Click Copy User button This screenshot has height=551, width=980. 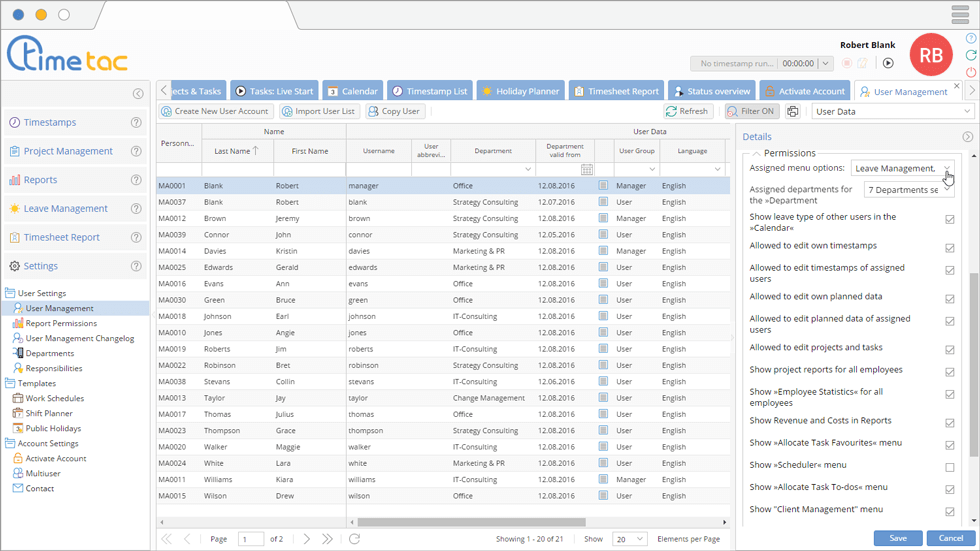click(394, 111)
